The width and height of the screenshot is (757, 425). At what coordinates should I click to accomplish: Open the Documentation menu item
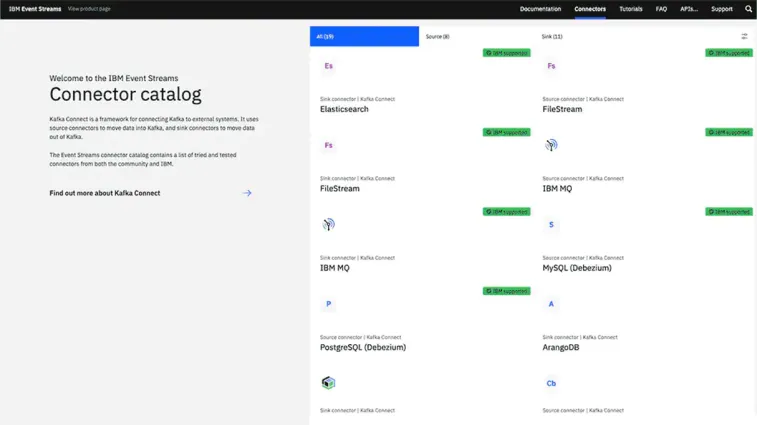(540, 9)
